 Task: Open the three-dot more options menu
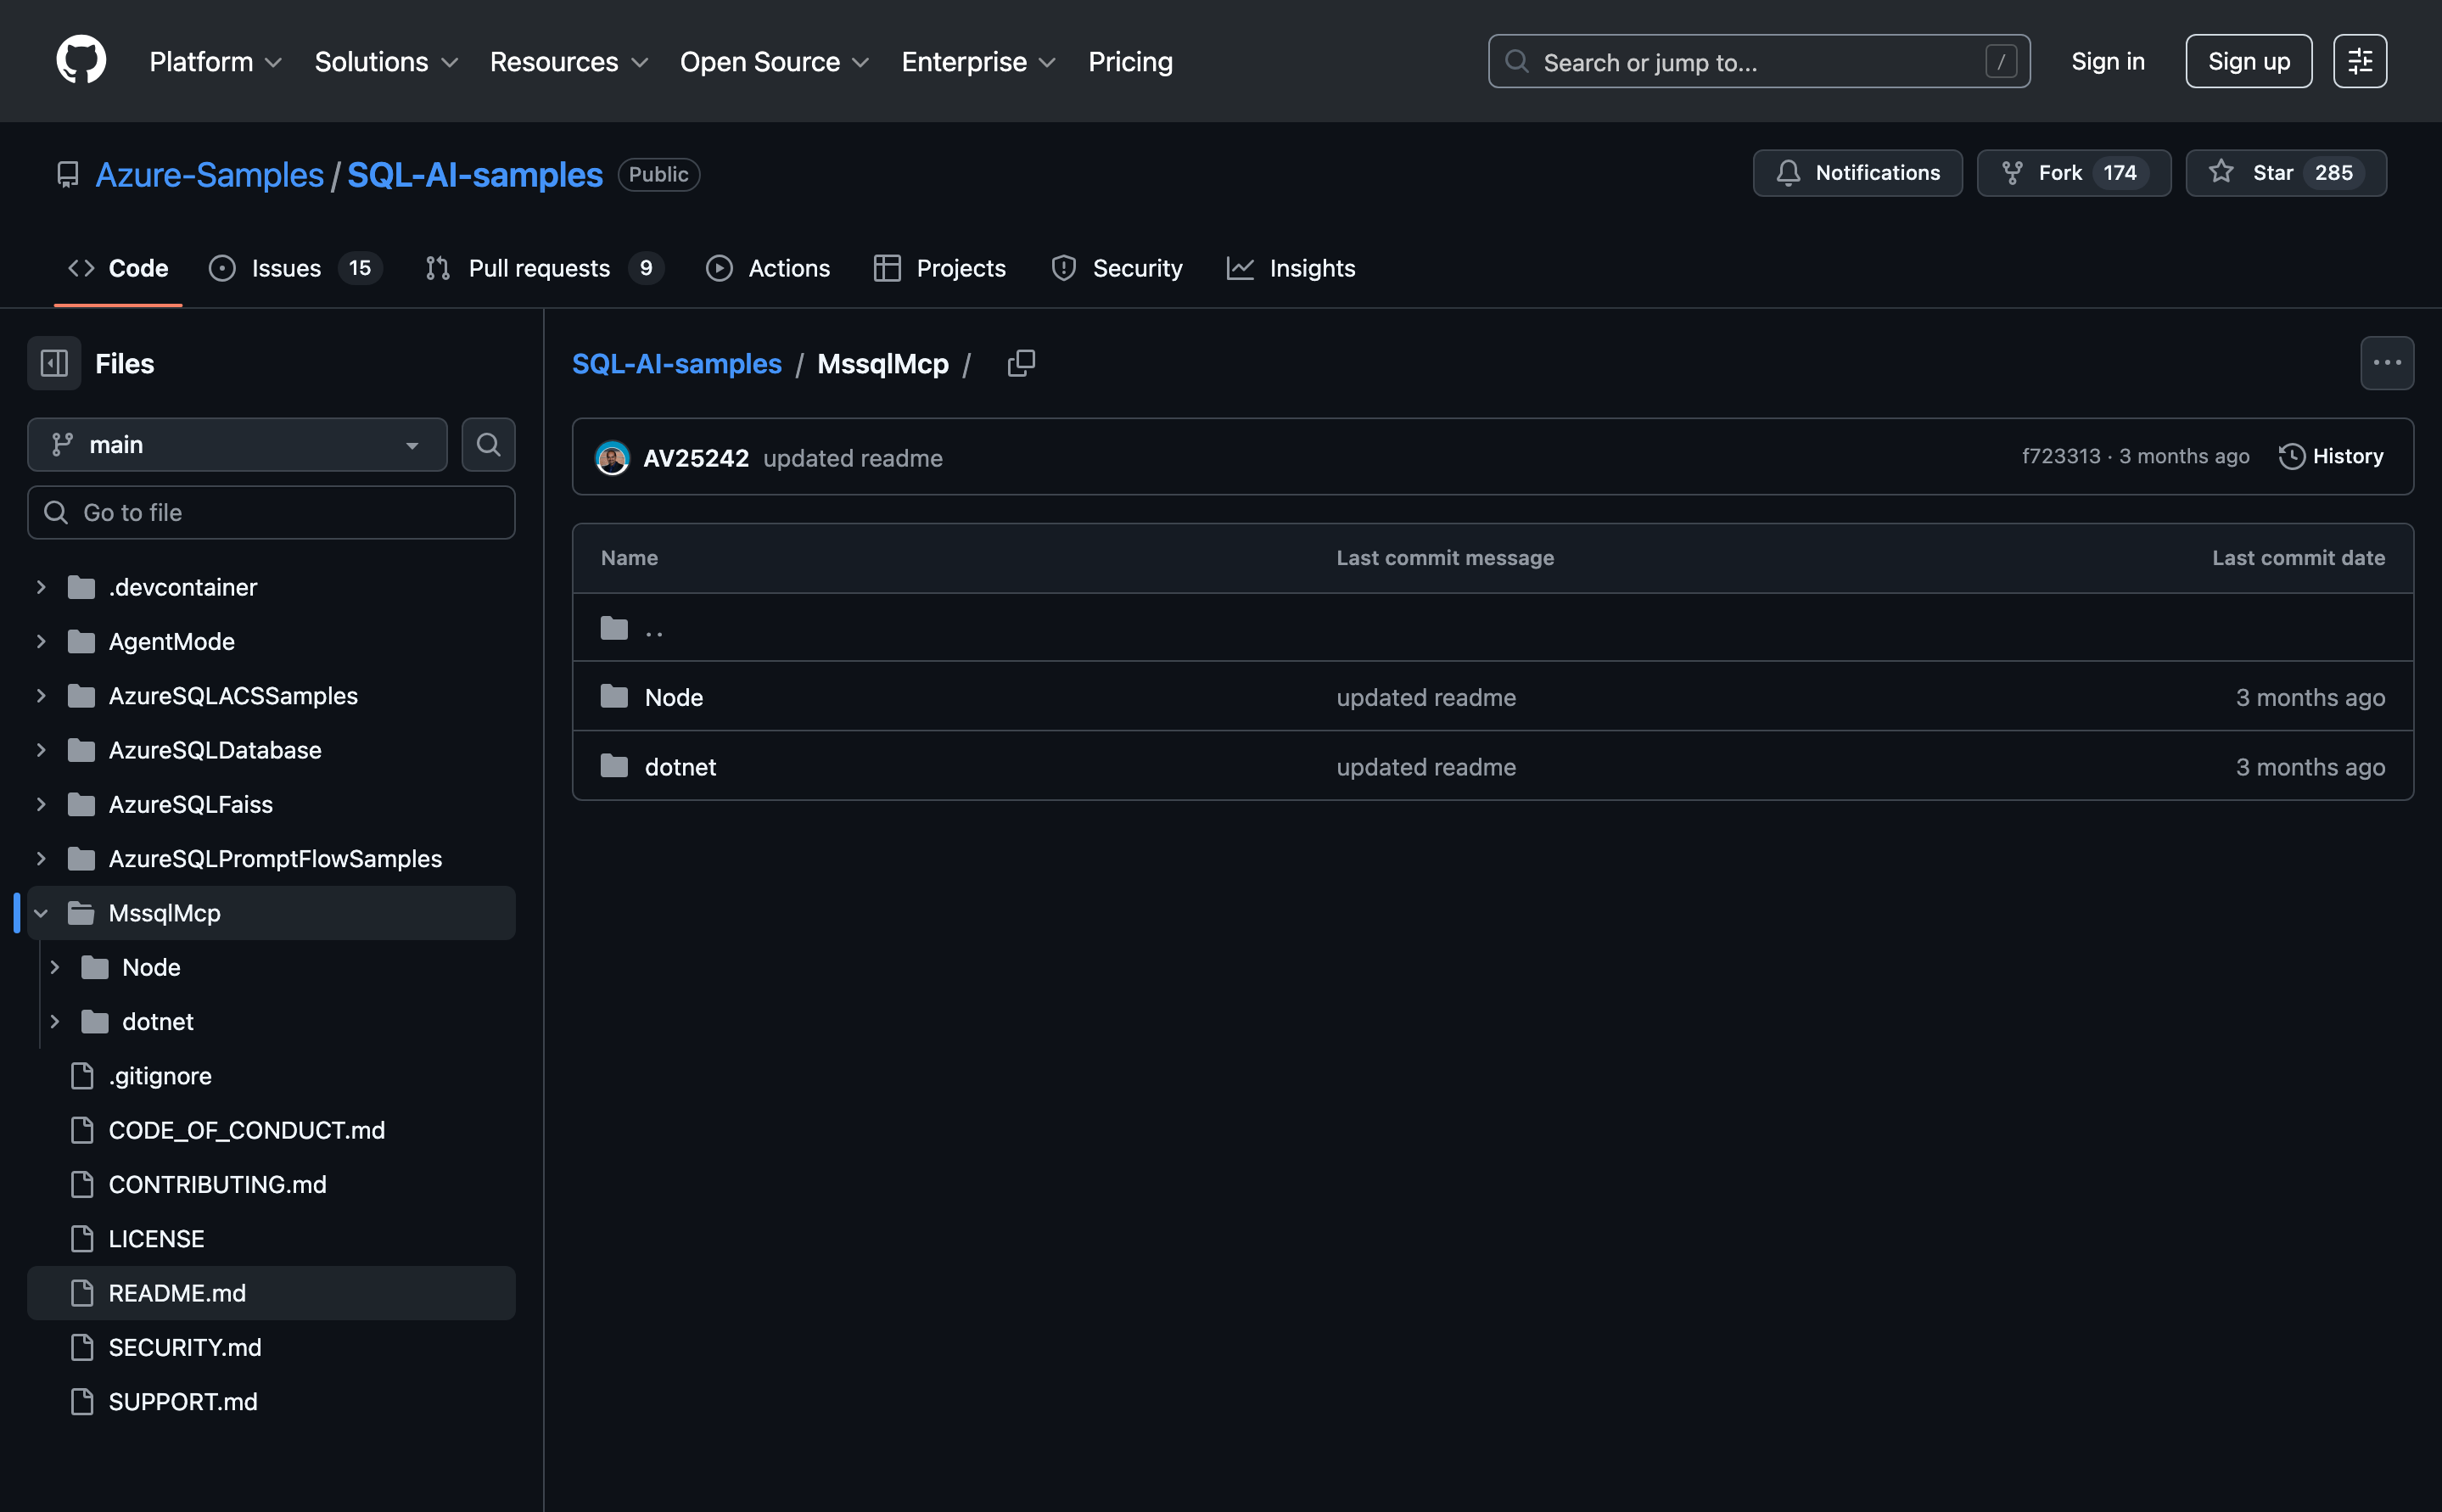[2386, 363]
